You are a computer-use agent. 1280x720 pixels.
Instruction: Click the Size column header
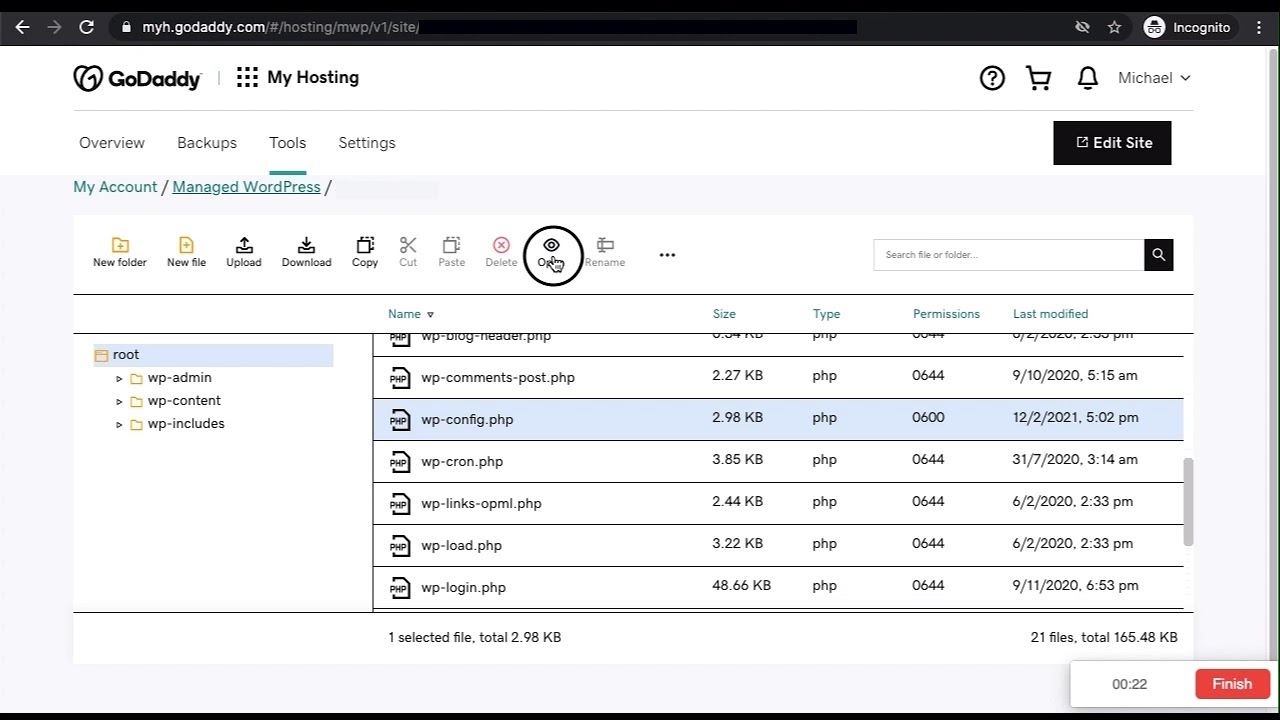click(724, 314)
